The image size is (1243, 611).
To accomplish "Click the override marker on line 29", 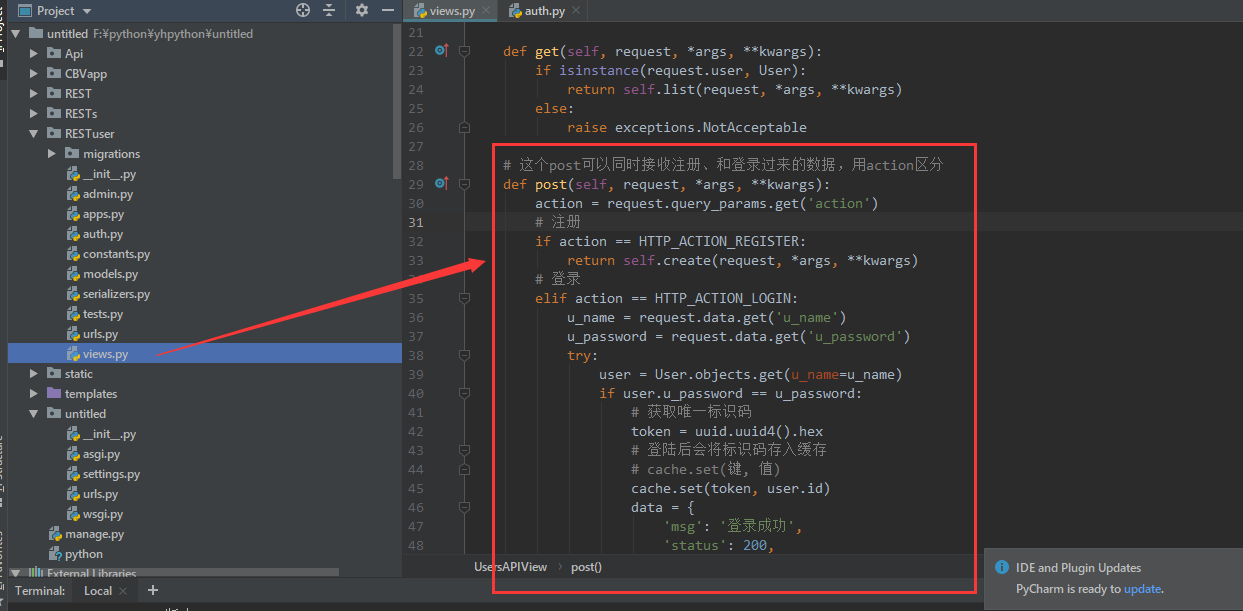I will tap(441, 183).
